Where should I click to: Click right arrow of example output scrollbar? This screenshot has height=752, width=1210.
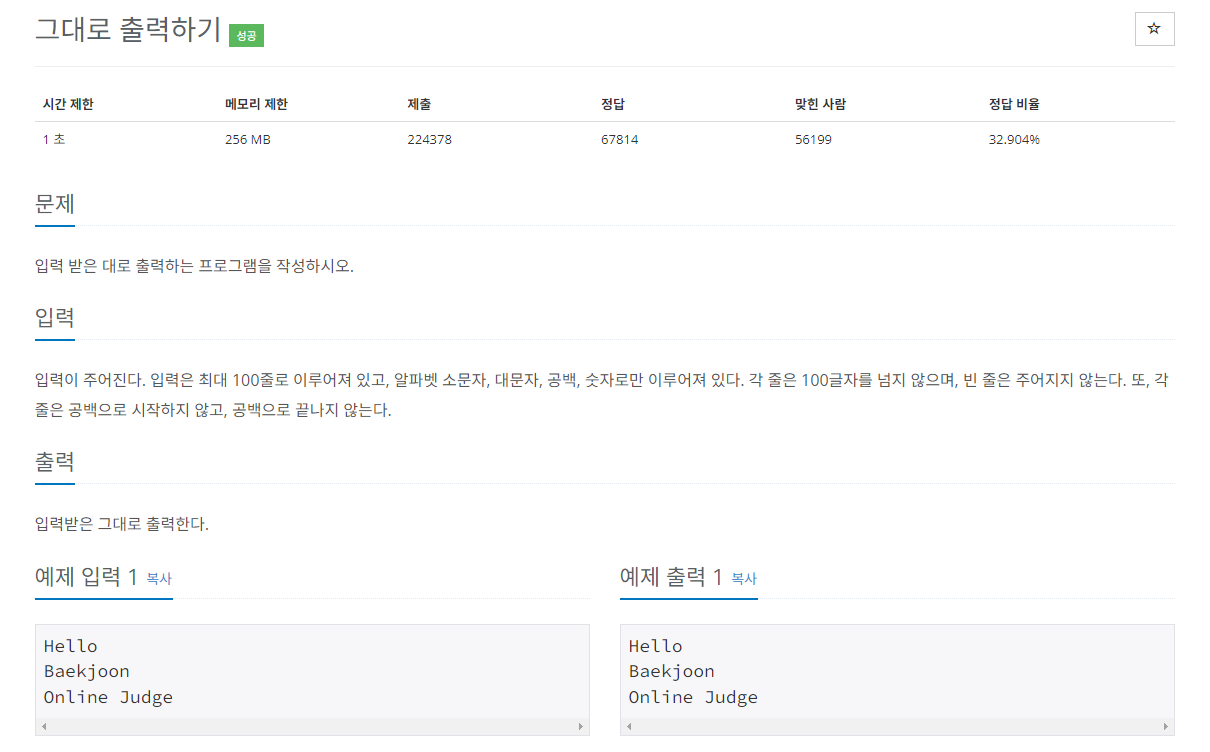point(1166,727)
